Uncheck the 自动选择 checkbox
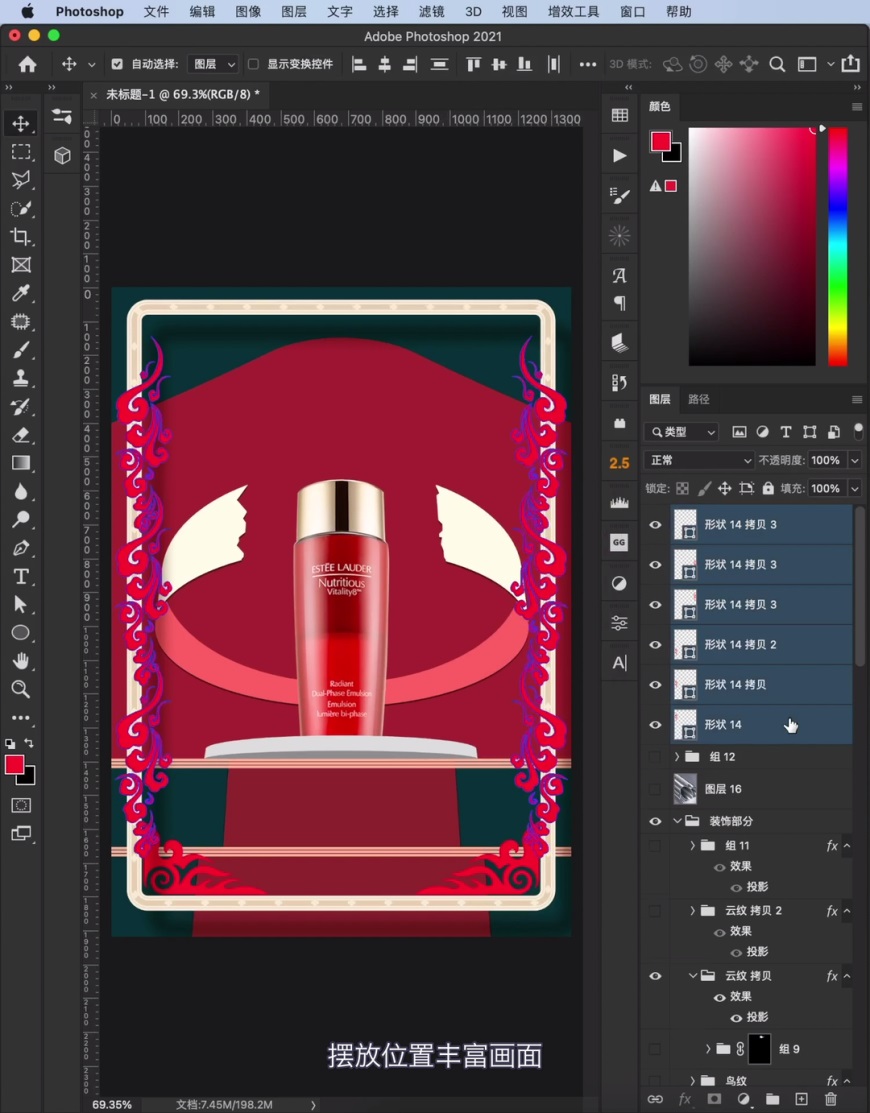870x1113 pixels. tap(117, 64)
